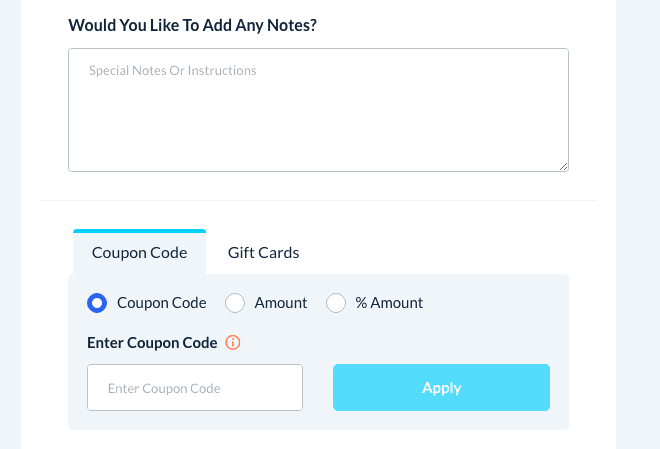
Task: Select the Coupon Code radio button
Action: [x=97, y=303]
